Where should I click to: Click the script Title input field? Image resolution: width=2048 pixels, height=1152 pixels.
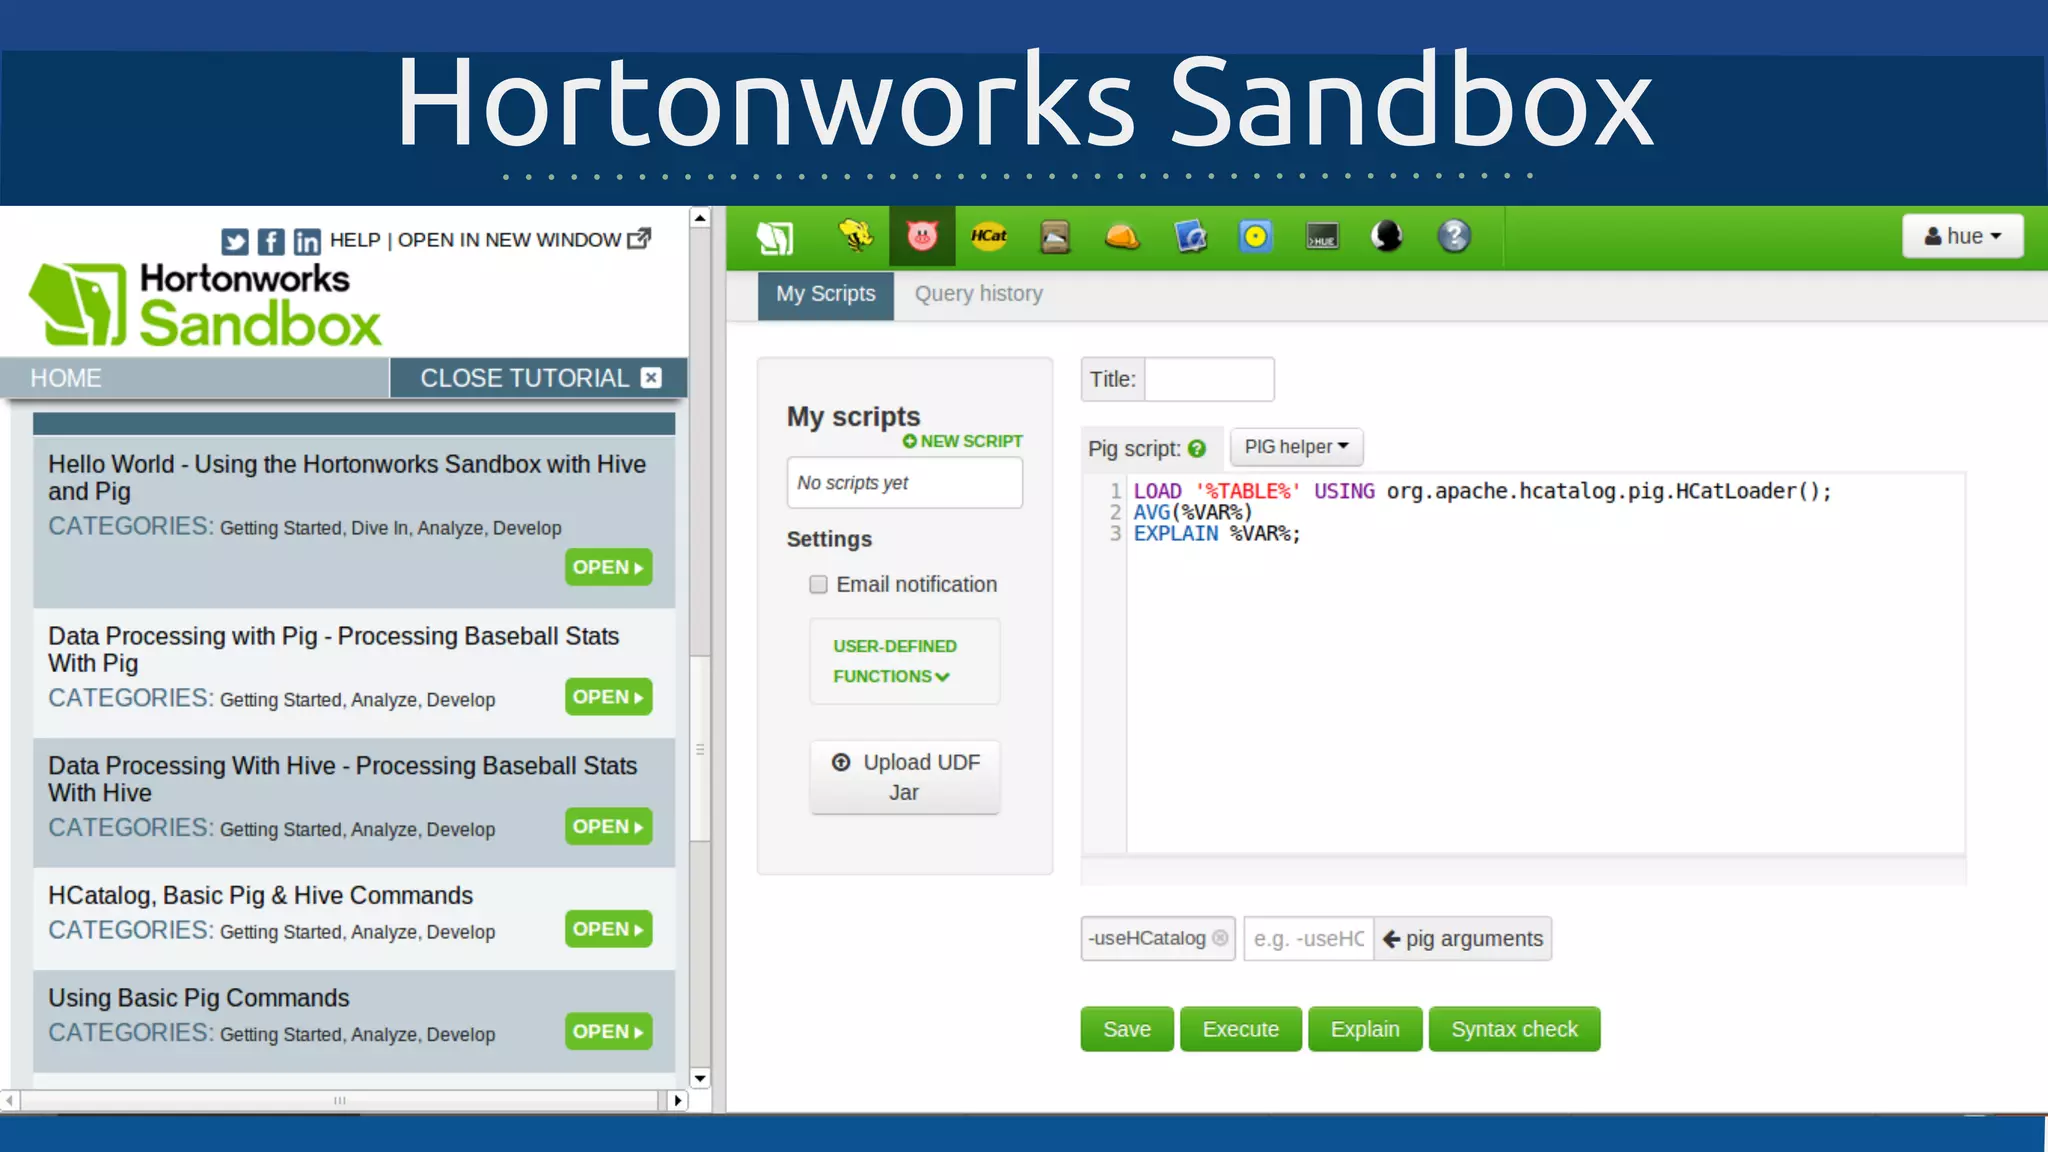[1209, 379]
